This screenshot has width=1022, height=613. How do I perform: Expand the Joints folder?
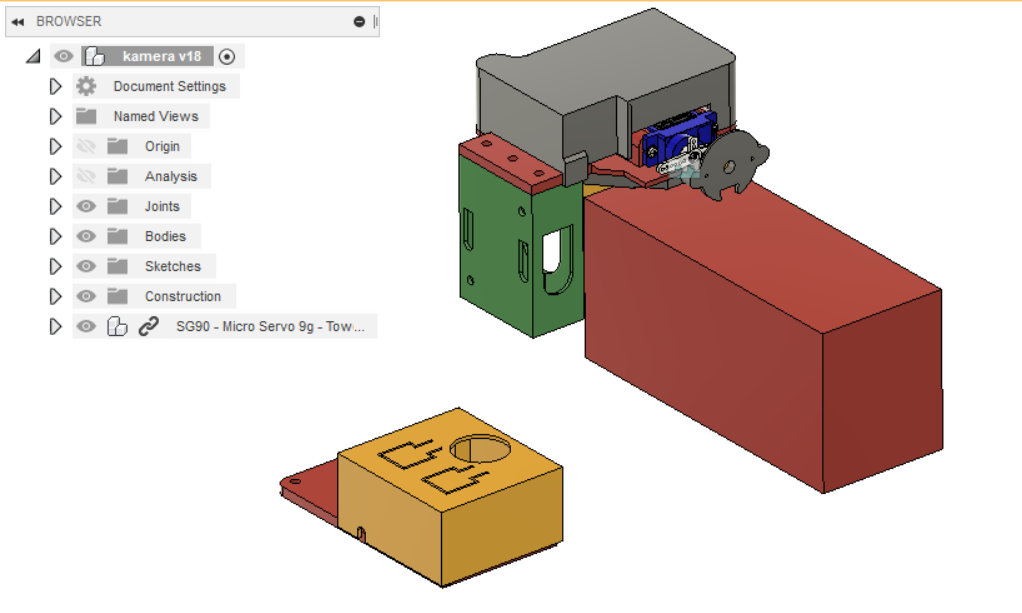tap(55, 206)
